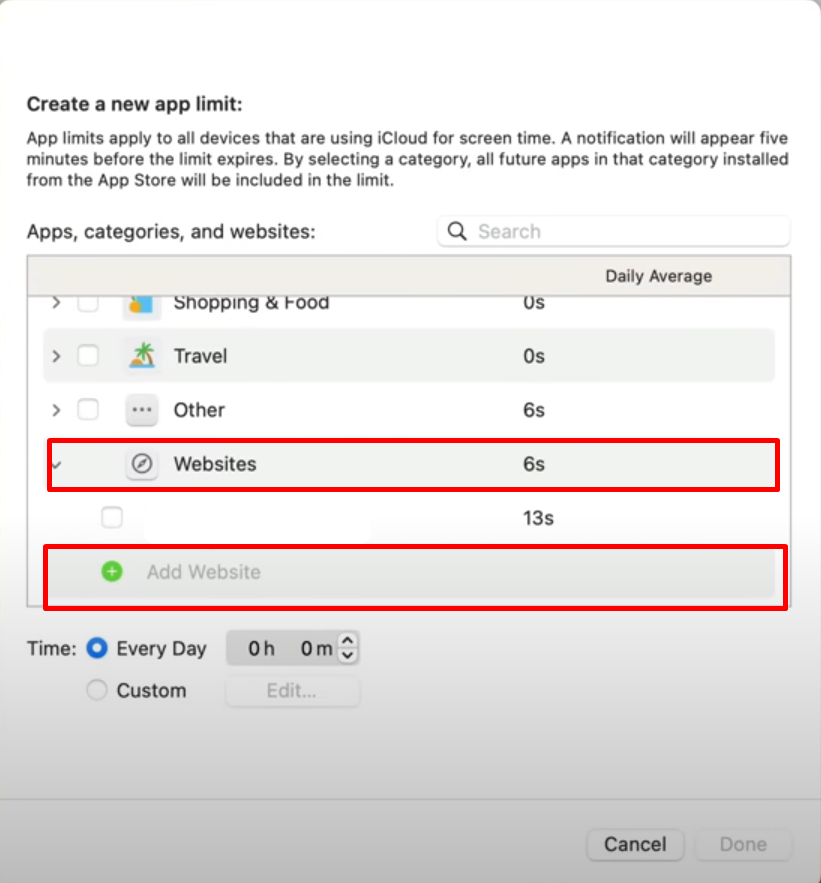
Task: Expand the Shopping & Food category
Action: coord(56,303)
